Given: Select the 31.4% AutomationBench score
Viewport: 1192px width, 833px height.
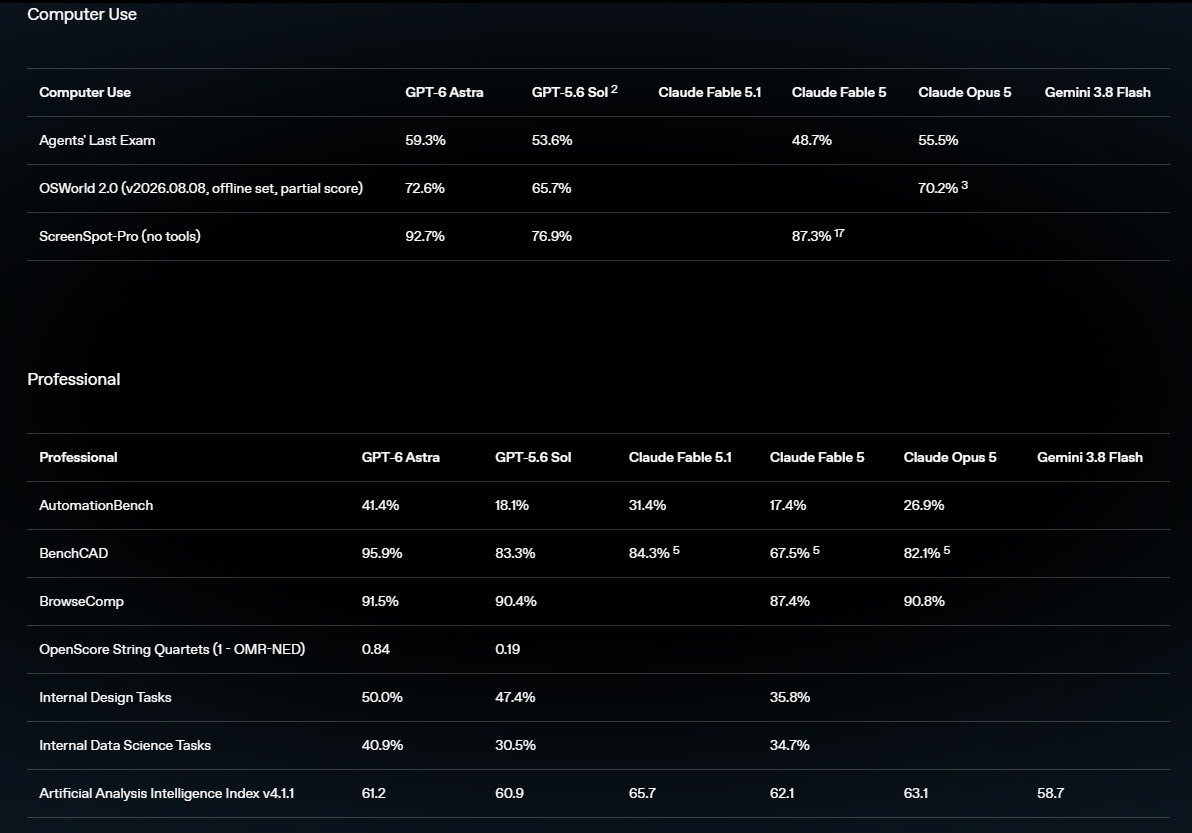Looking at the screenshot, I should (647, 505).
